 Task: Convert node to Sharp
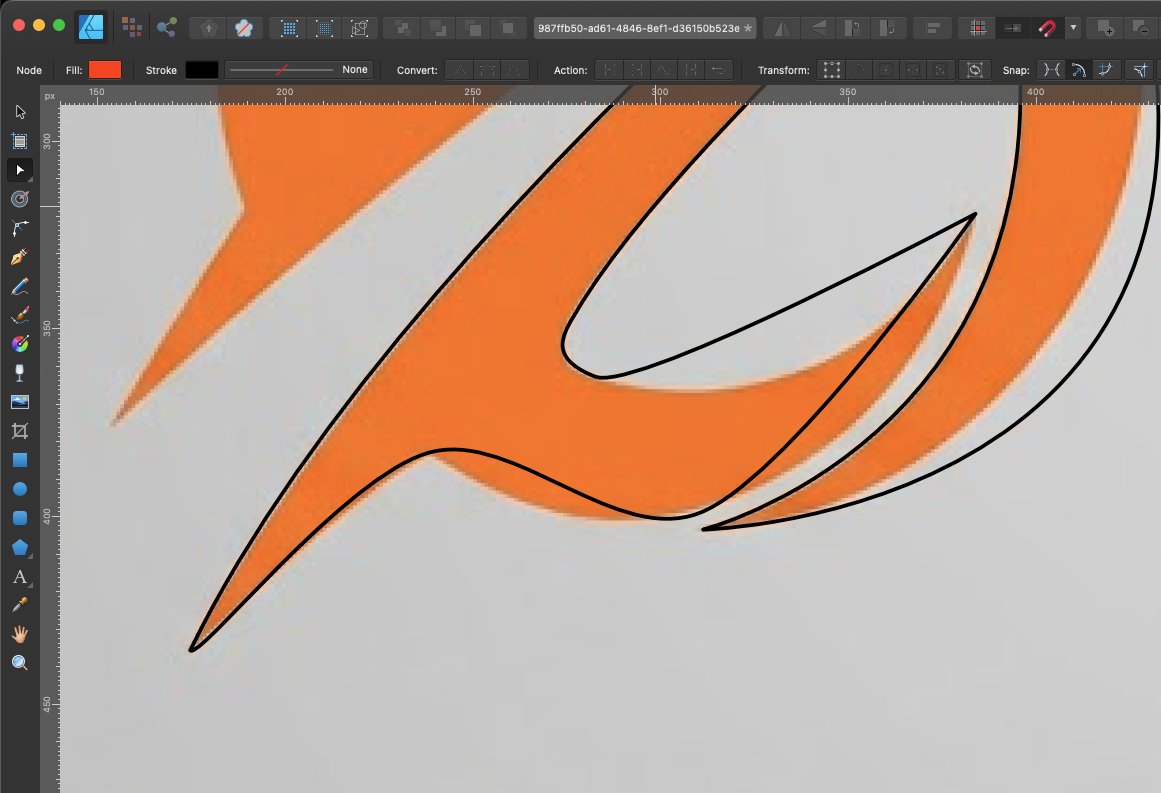(x=460, y=70)
